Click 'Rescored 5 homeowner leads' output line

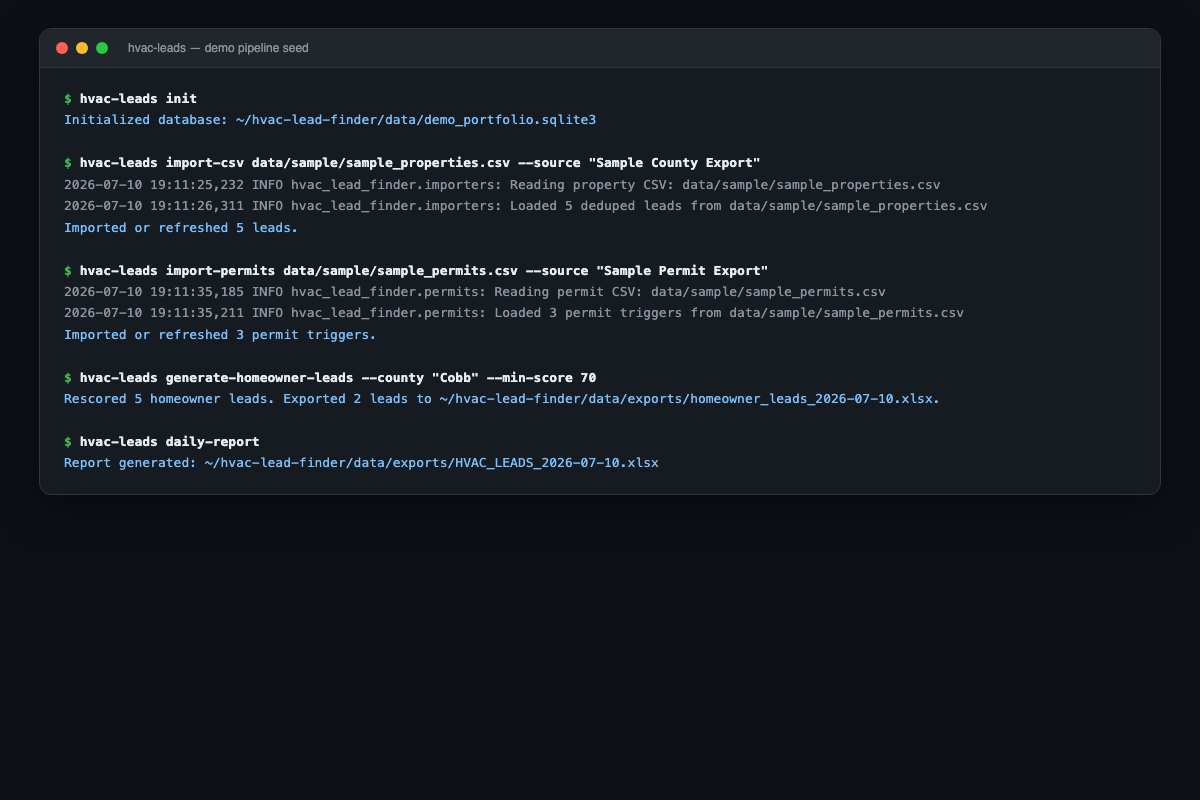[502, 399]
